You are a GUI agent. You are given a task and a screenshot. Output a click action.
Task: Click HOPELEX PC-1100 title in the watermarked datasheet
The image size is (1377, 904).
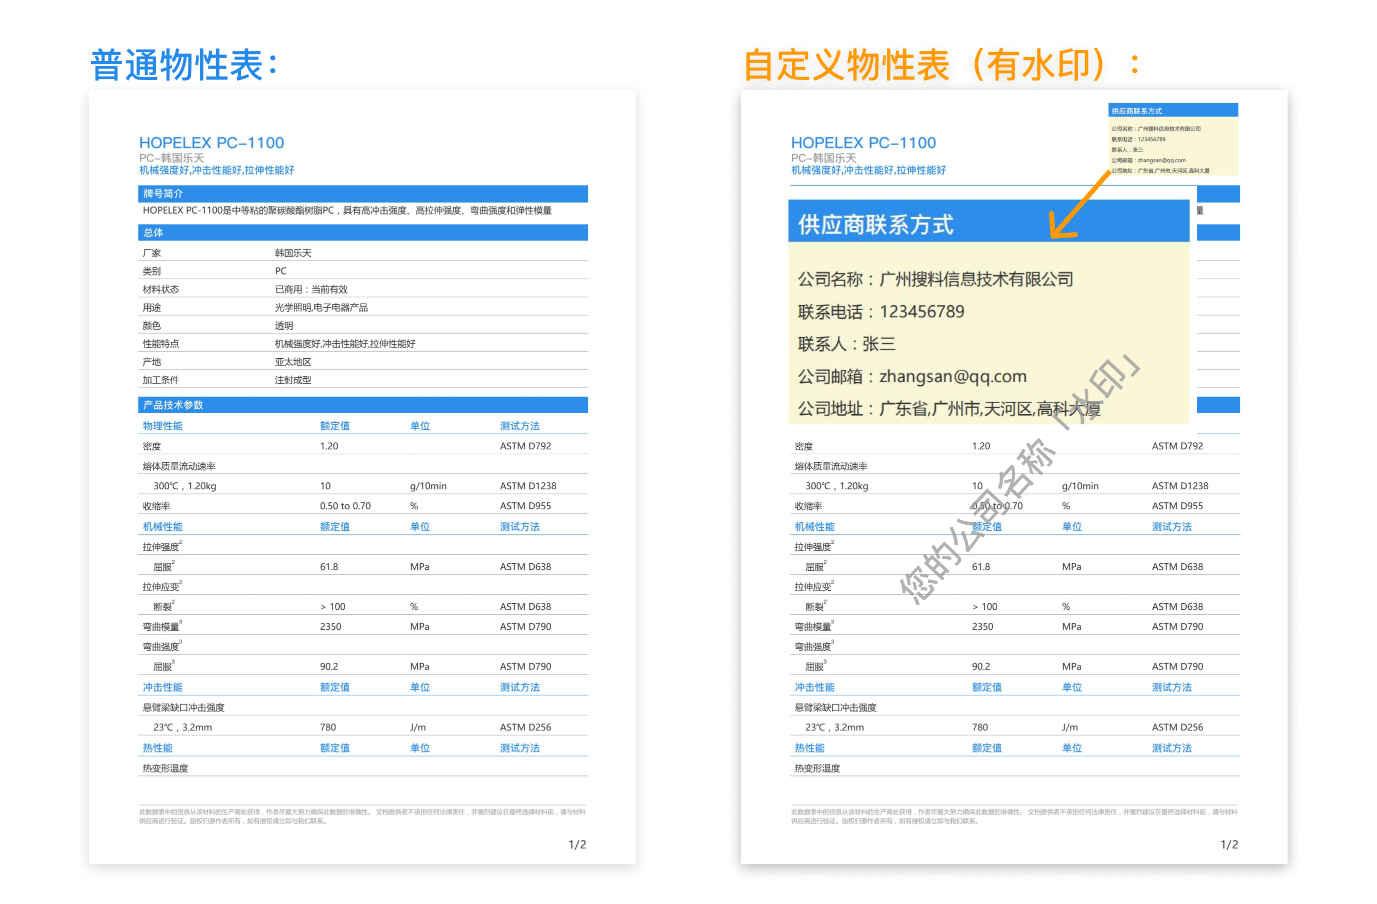pos(864,143)
